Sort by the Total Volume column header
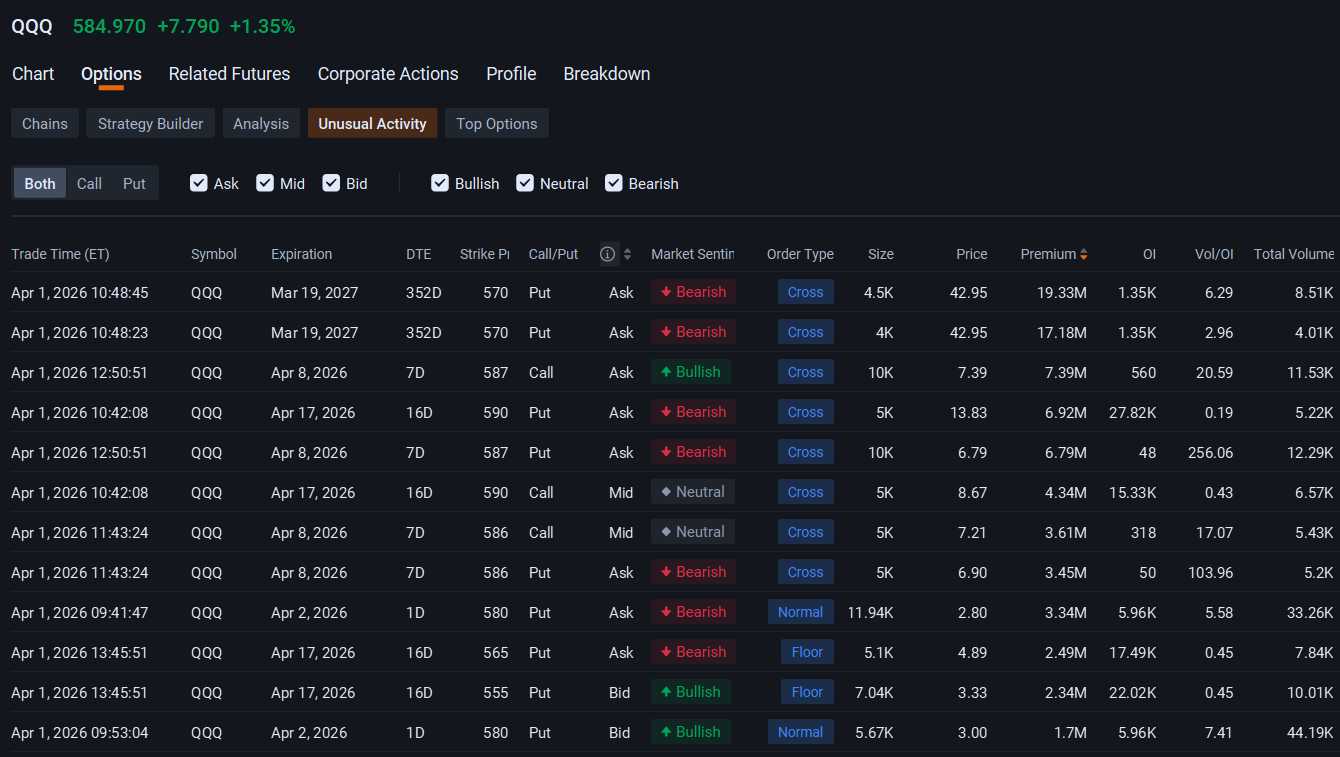The height and width of the screenshot is (757, 1340). point(1294,254)
